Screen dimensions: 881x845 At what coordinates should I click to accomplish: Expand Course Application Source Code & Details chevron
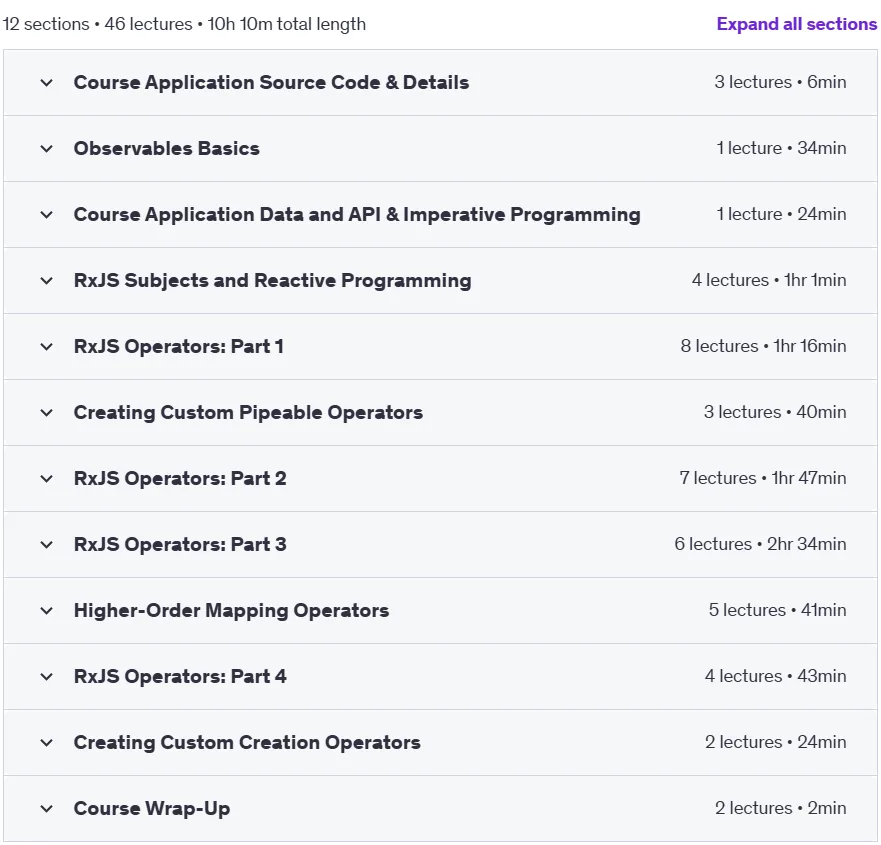click(x=47, y=83)
